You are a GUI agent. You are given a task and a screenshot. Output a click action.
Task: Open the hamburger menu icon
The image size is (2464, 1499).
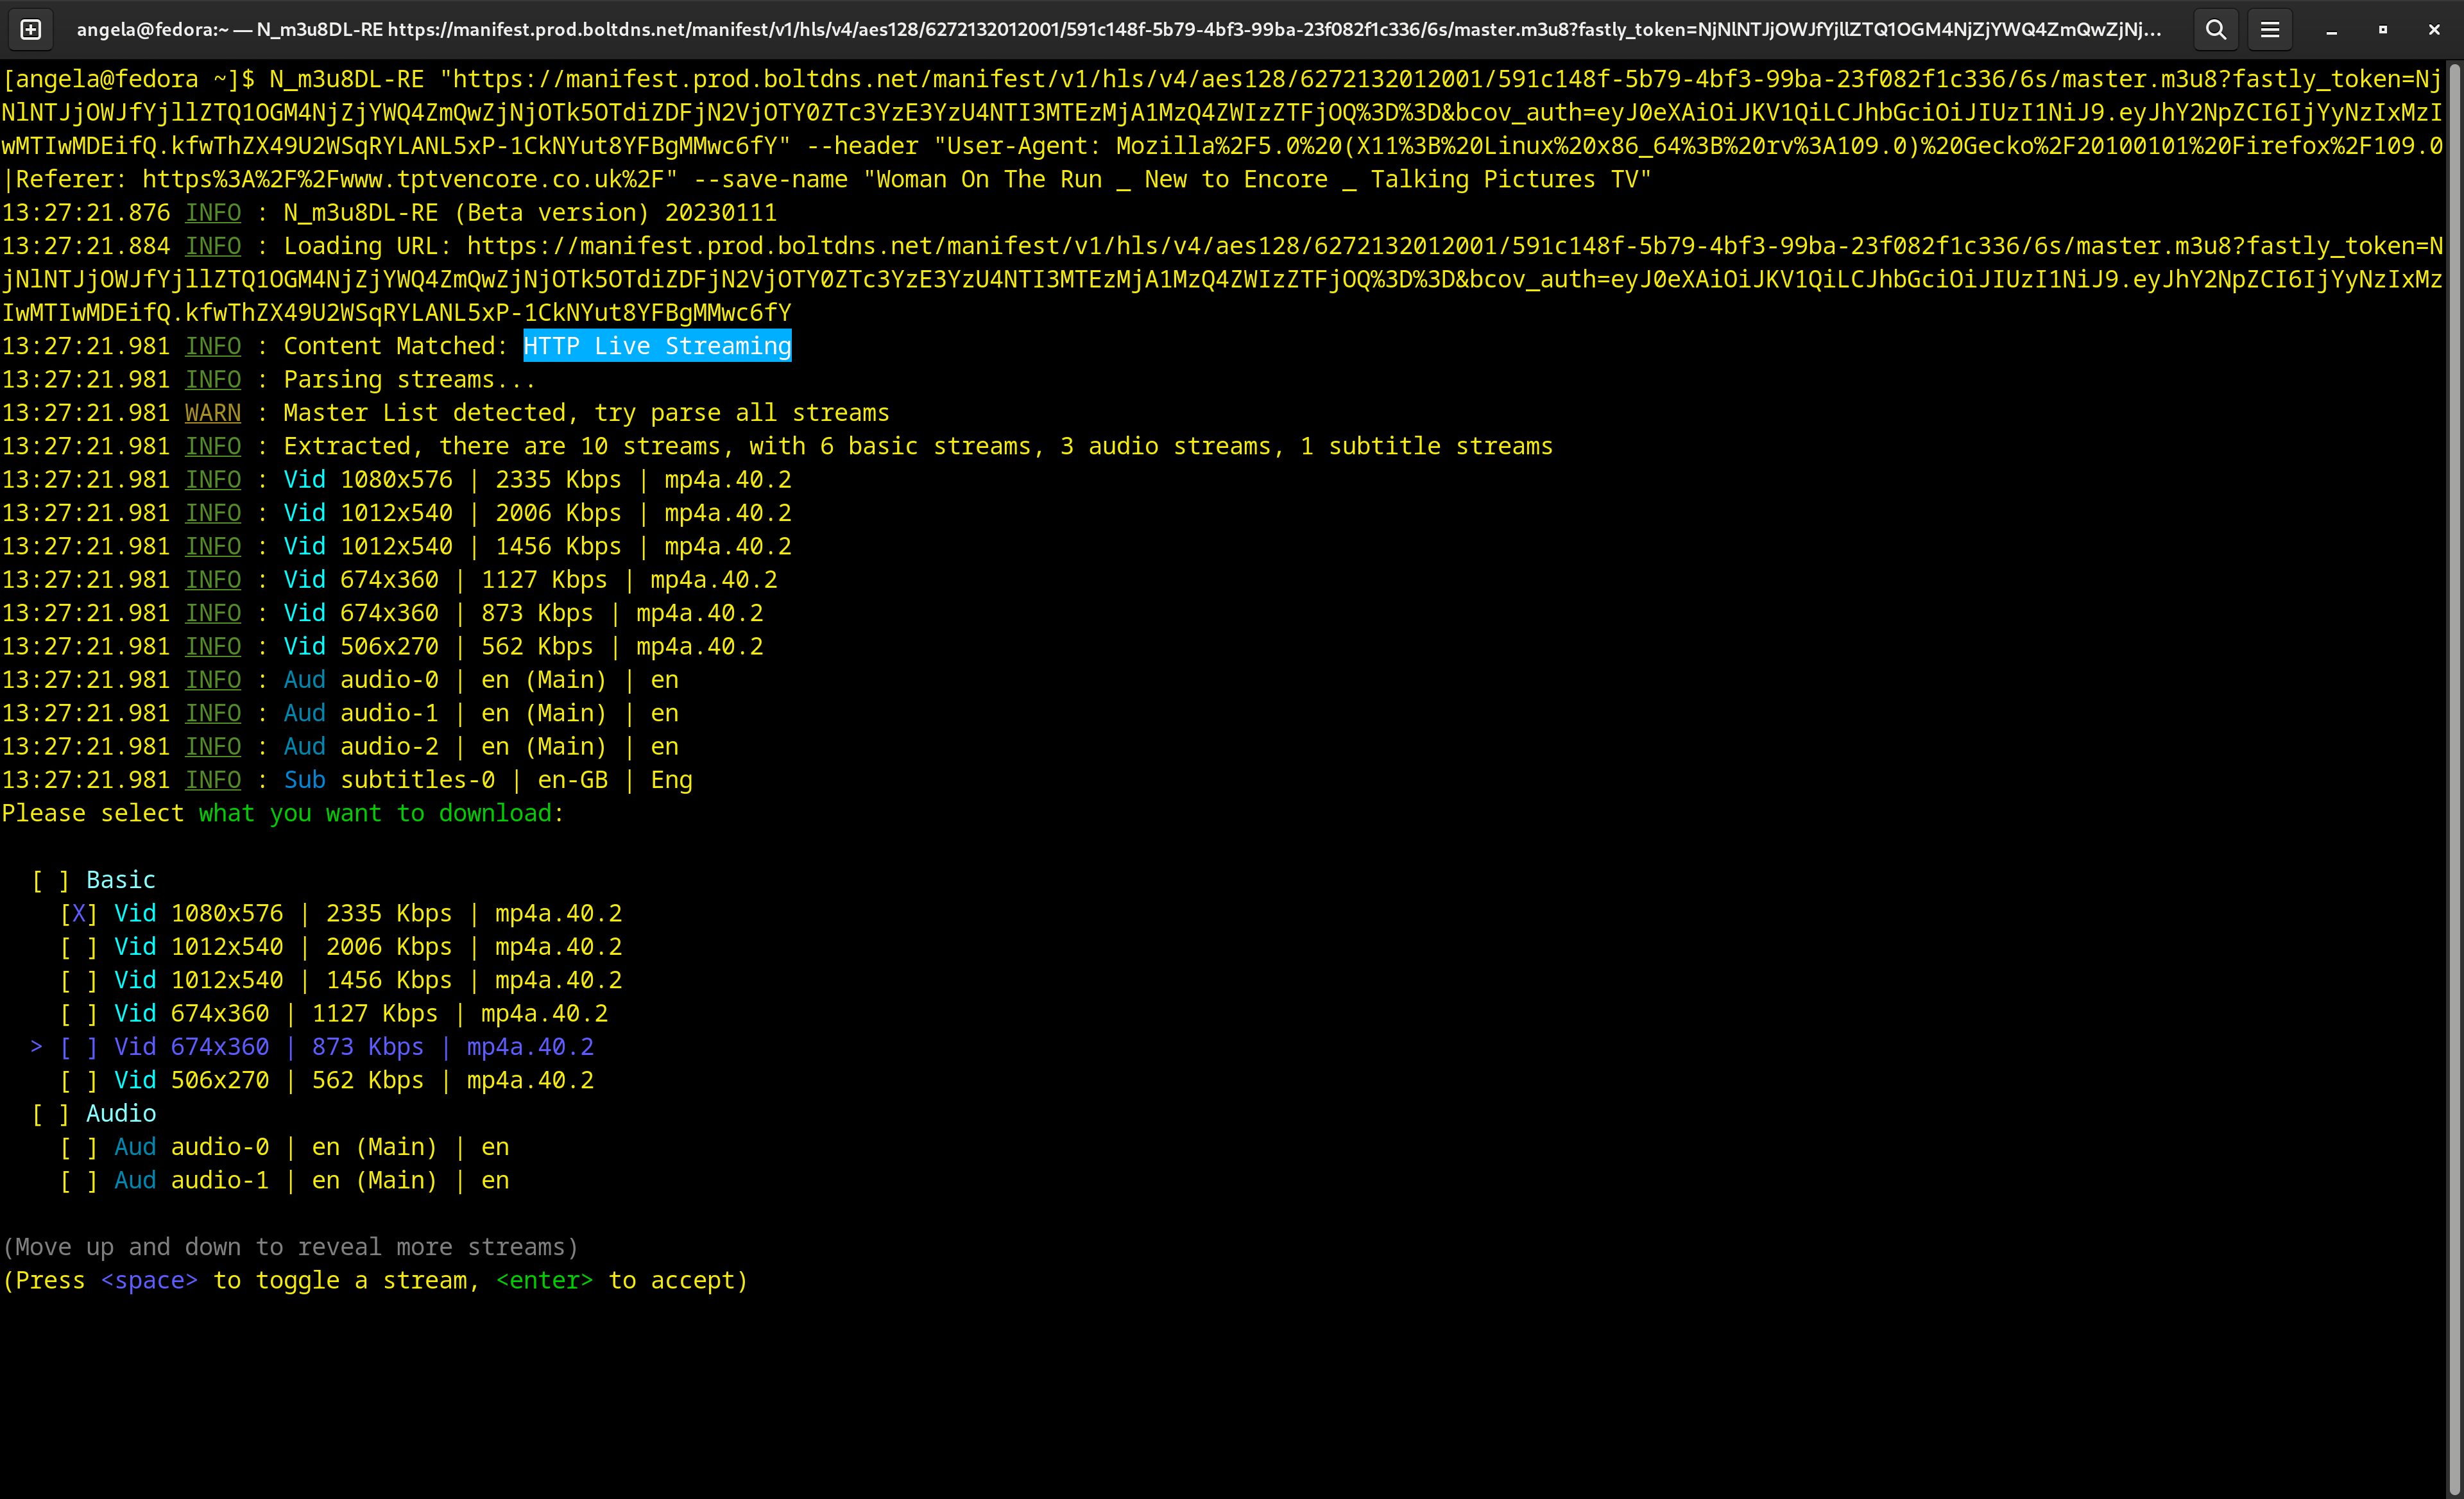coord(2270,30)
